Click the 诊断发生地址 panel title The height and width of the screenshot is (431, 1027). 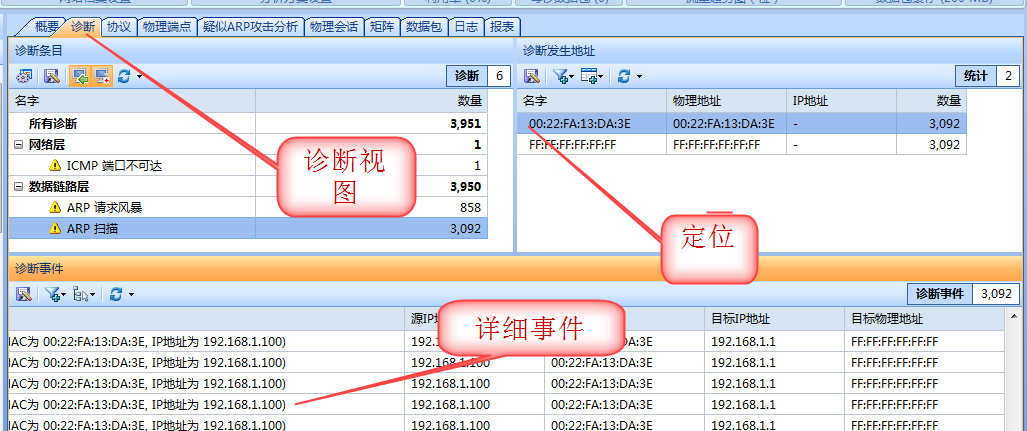pos(559,50)
